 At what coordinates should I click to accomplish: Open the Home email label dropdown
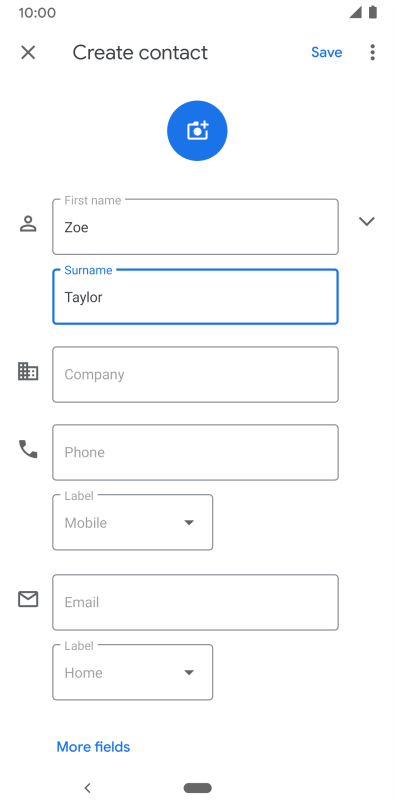click(133, 672)
